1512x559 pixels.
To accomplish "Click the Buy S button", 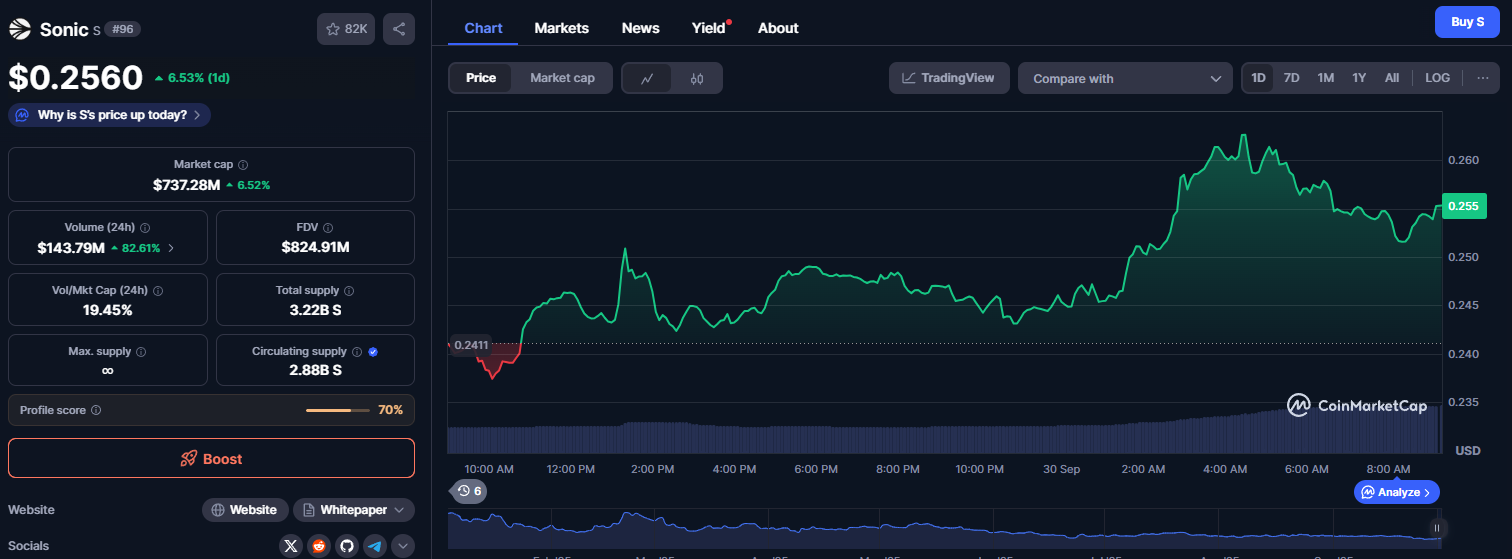I will click(1467, 21).
